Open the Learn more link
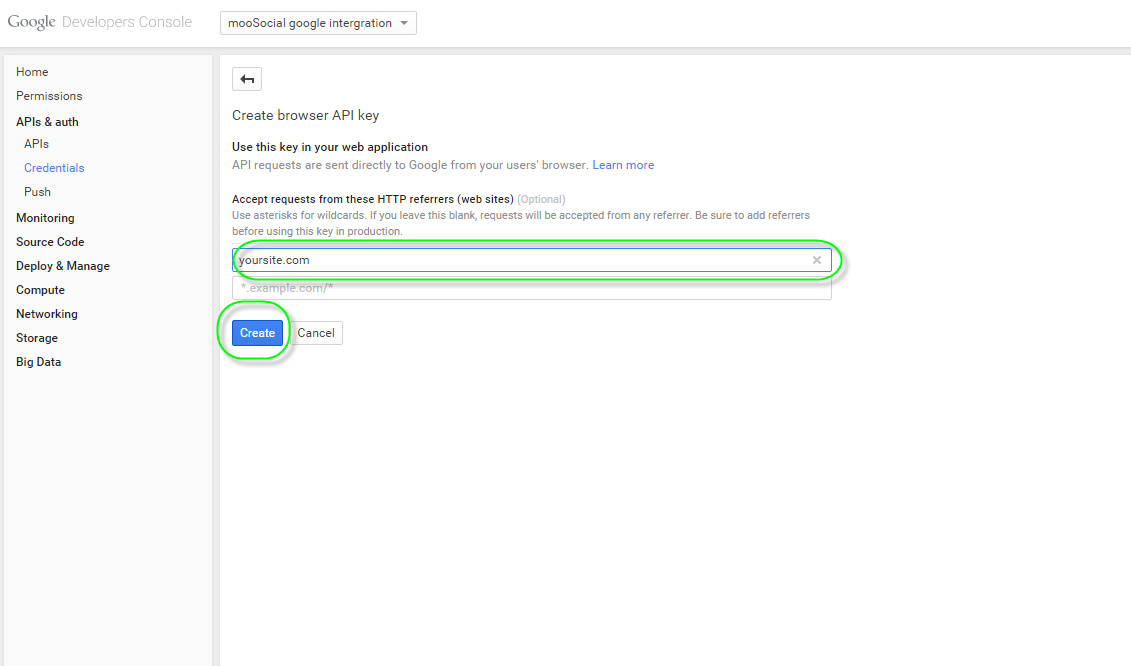Screen dimensions: 1131x666 pos(623,165)
